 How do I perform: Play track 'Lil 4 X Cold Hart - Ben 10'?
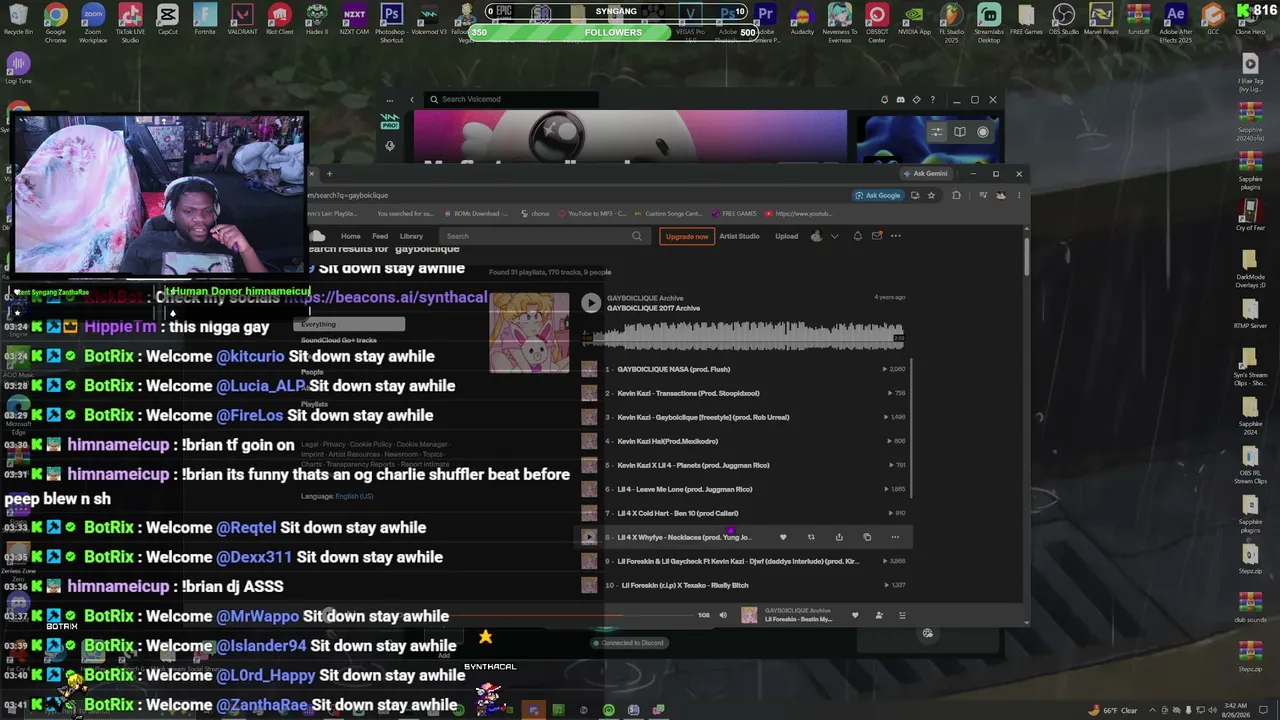click(678, 513)
